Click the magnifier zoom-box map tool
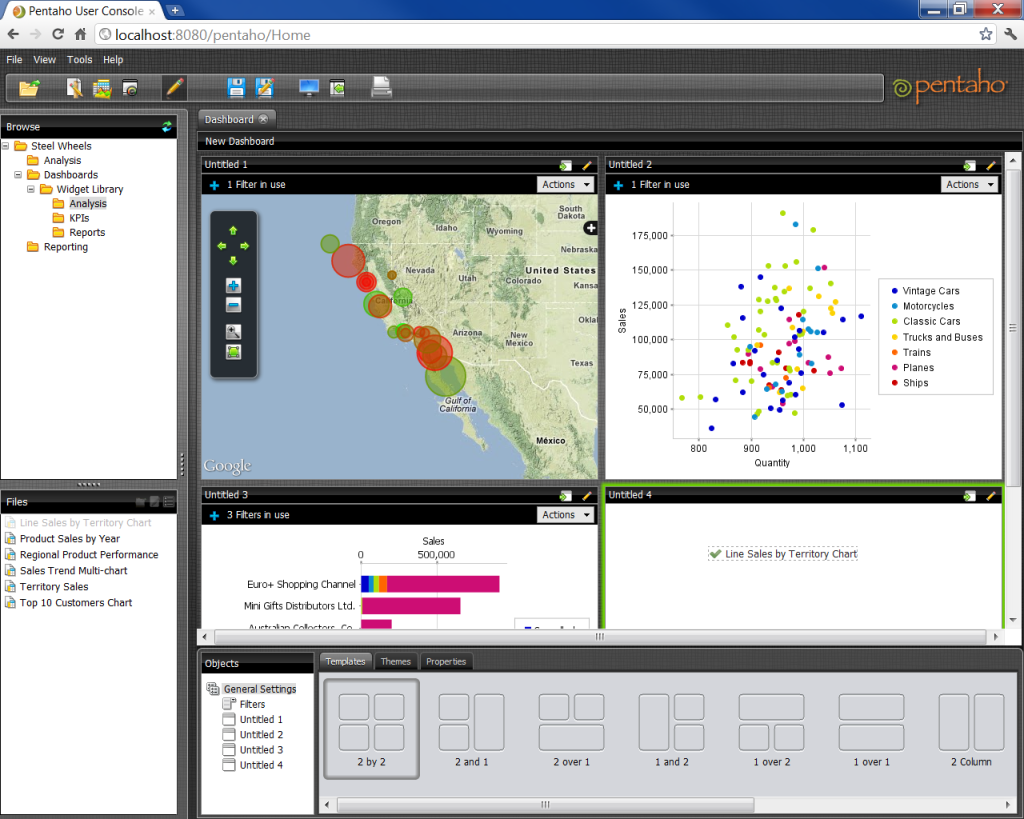Screen dimensions: 1024x819 (233, 332)
